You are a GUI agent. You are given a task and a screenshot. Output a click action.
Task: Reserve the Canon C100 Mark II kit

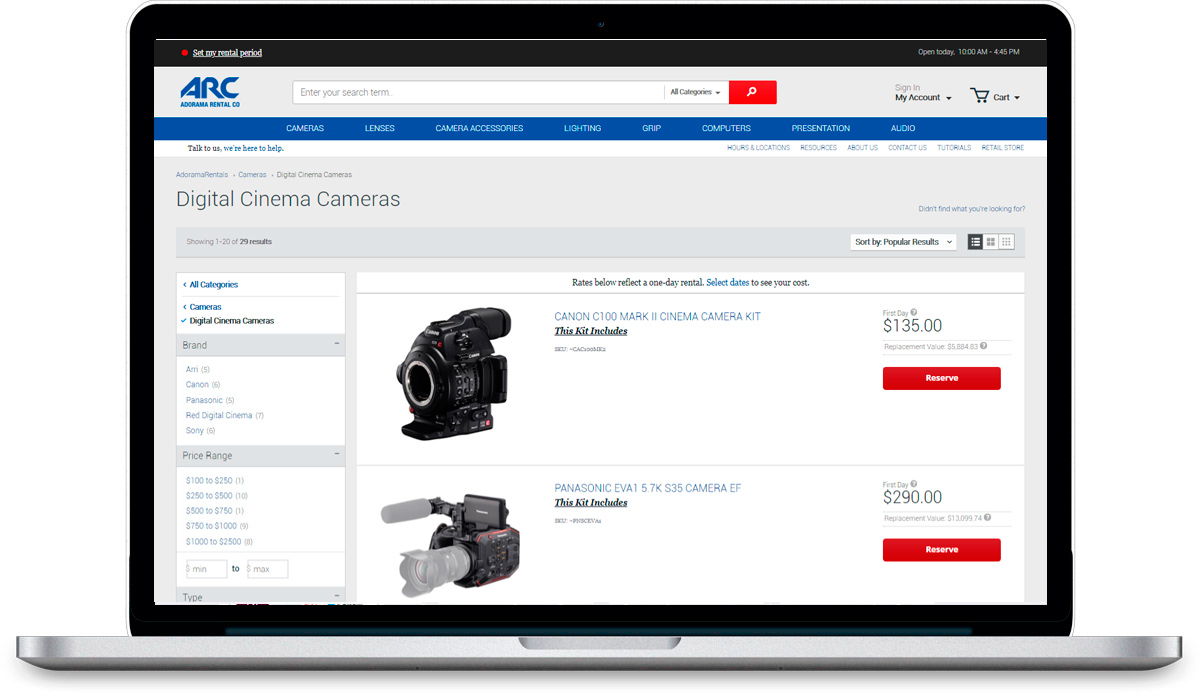click(941, 378)
